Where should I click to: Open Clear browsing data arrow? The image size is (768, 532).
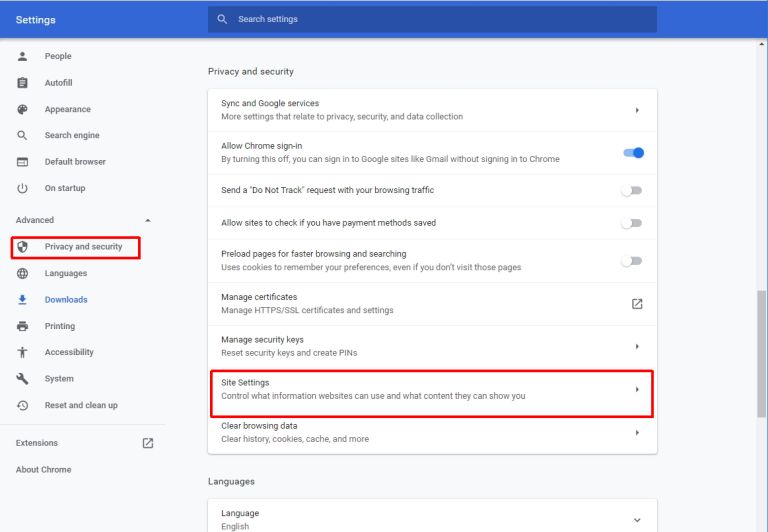[637, 433]
